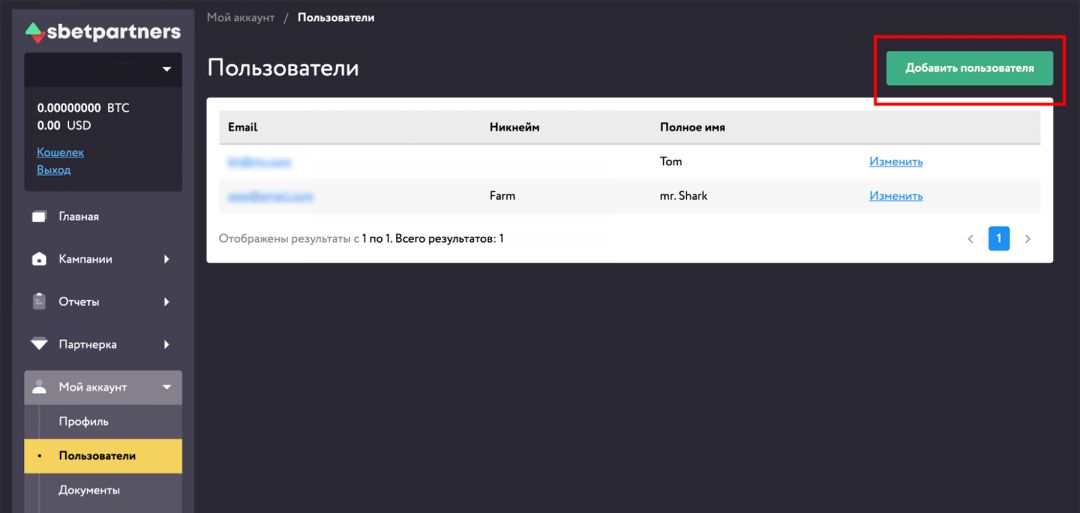
Task: Click the Партнерка diamond icon
Action: [40, 344]
